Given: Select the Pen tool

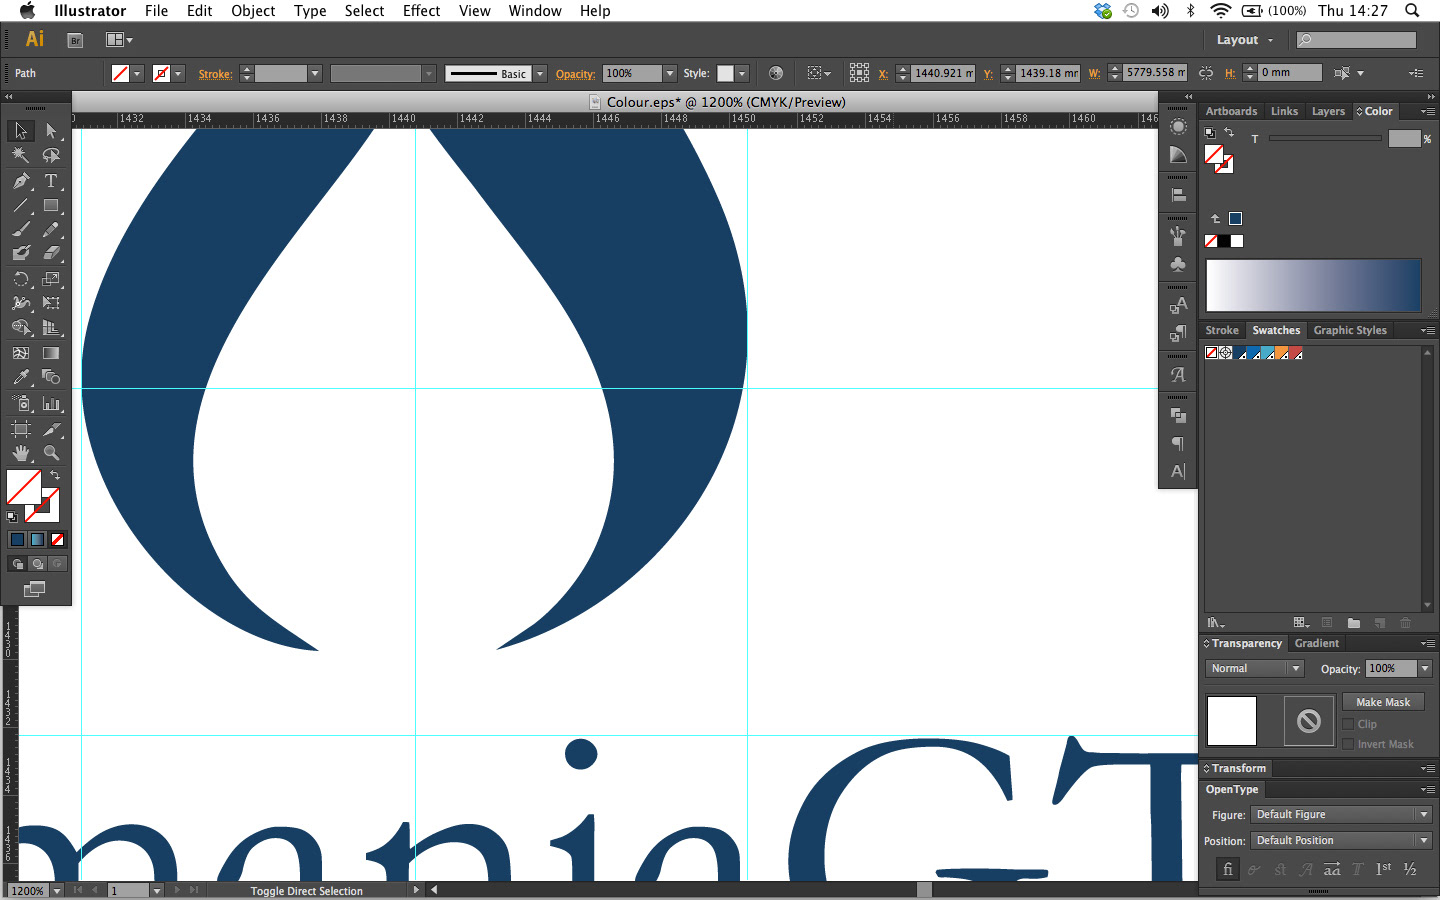Looking at the screenshot, I should [x=20, y=181].
